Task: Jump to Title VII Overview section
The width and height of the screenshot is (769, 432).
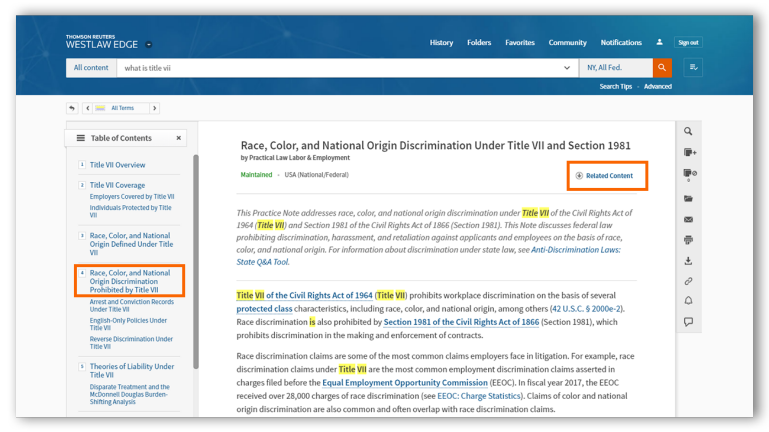Action: click(117, 165)
